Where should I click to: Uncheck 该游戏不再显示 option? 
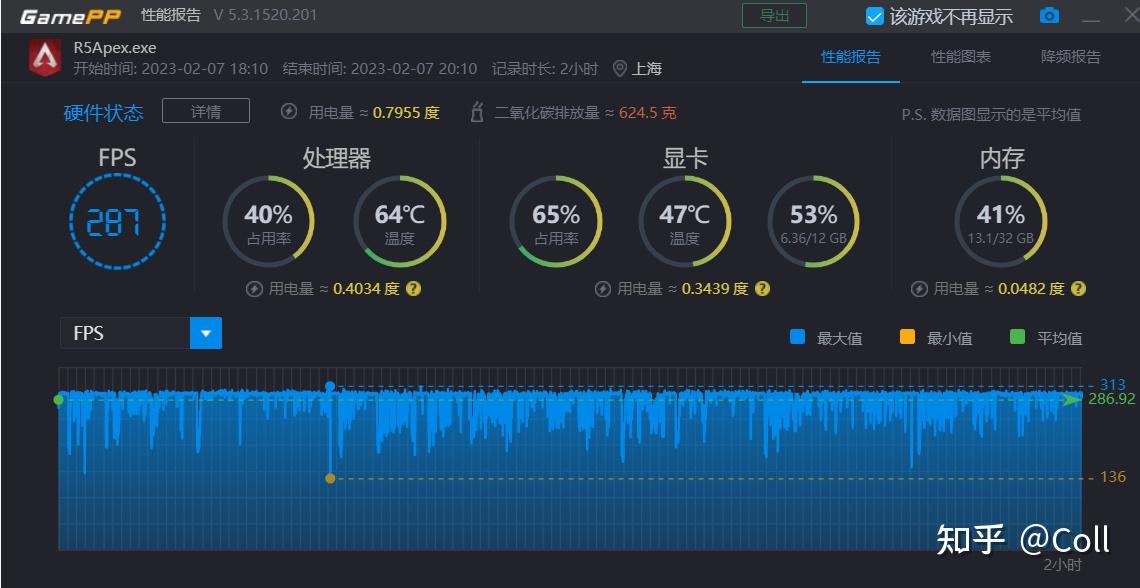point(873,15)
